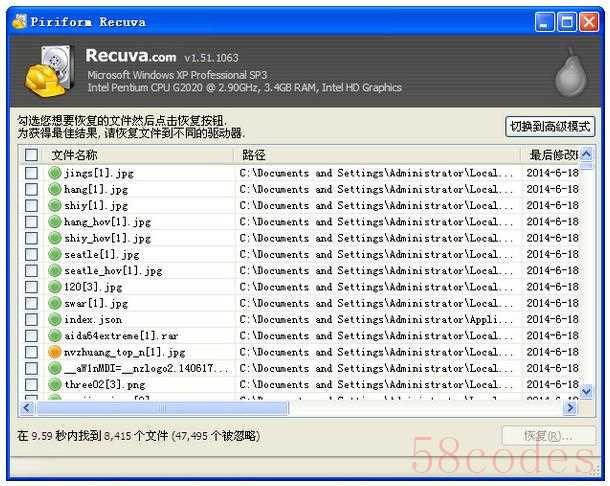Click the green status icon for jings[1].jpg

coord(55,173)
